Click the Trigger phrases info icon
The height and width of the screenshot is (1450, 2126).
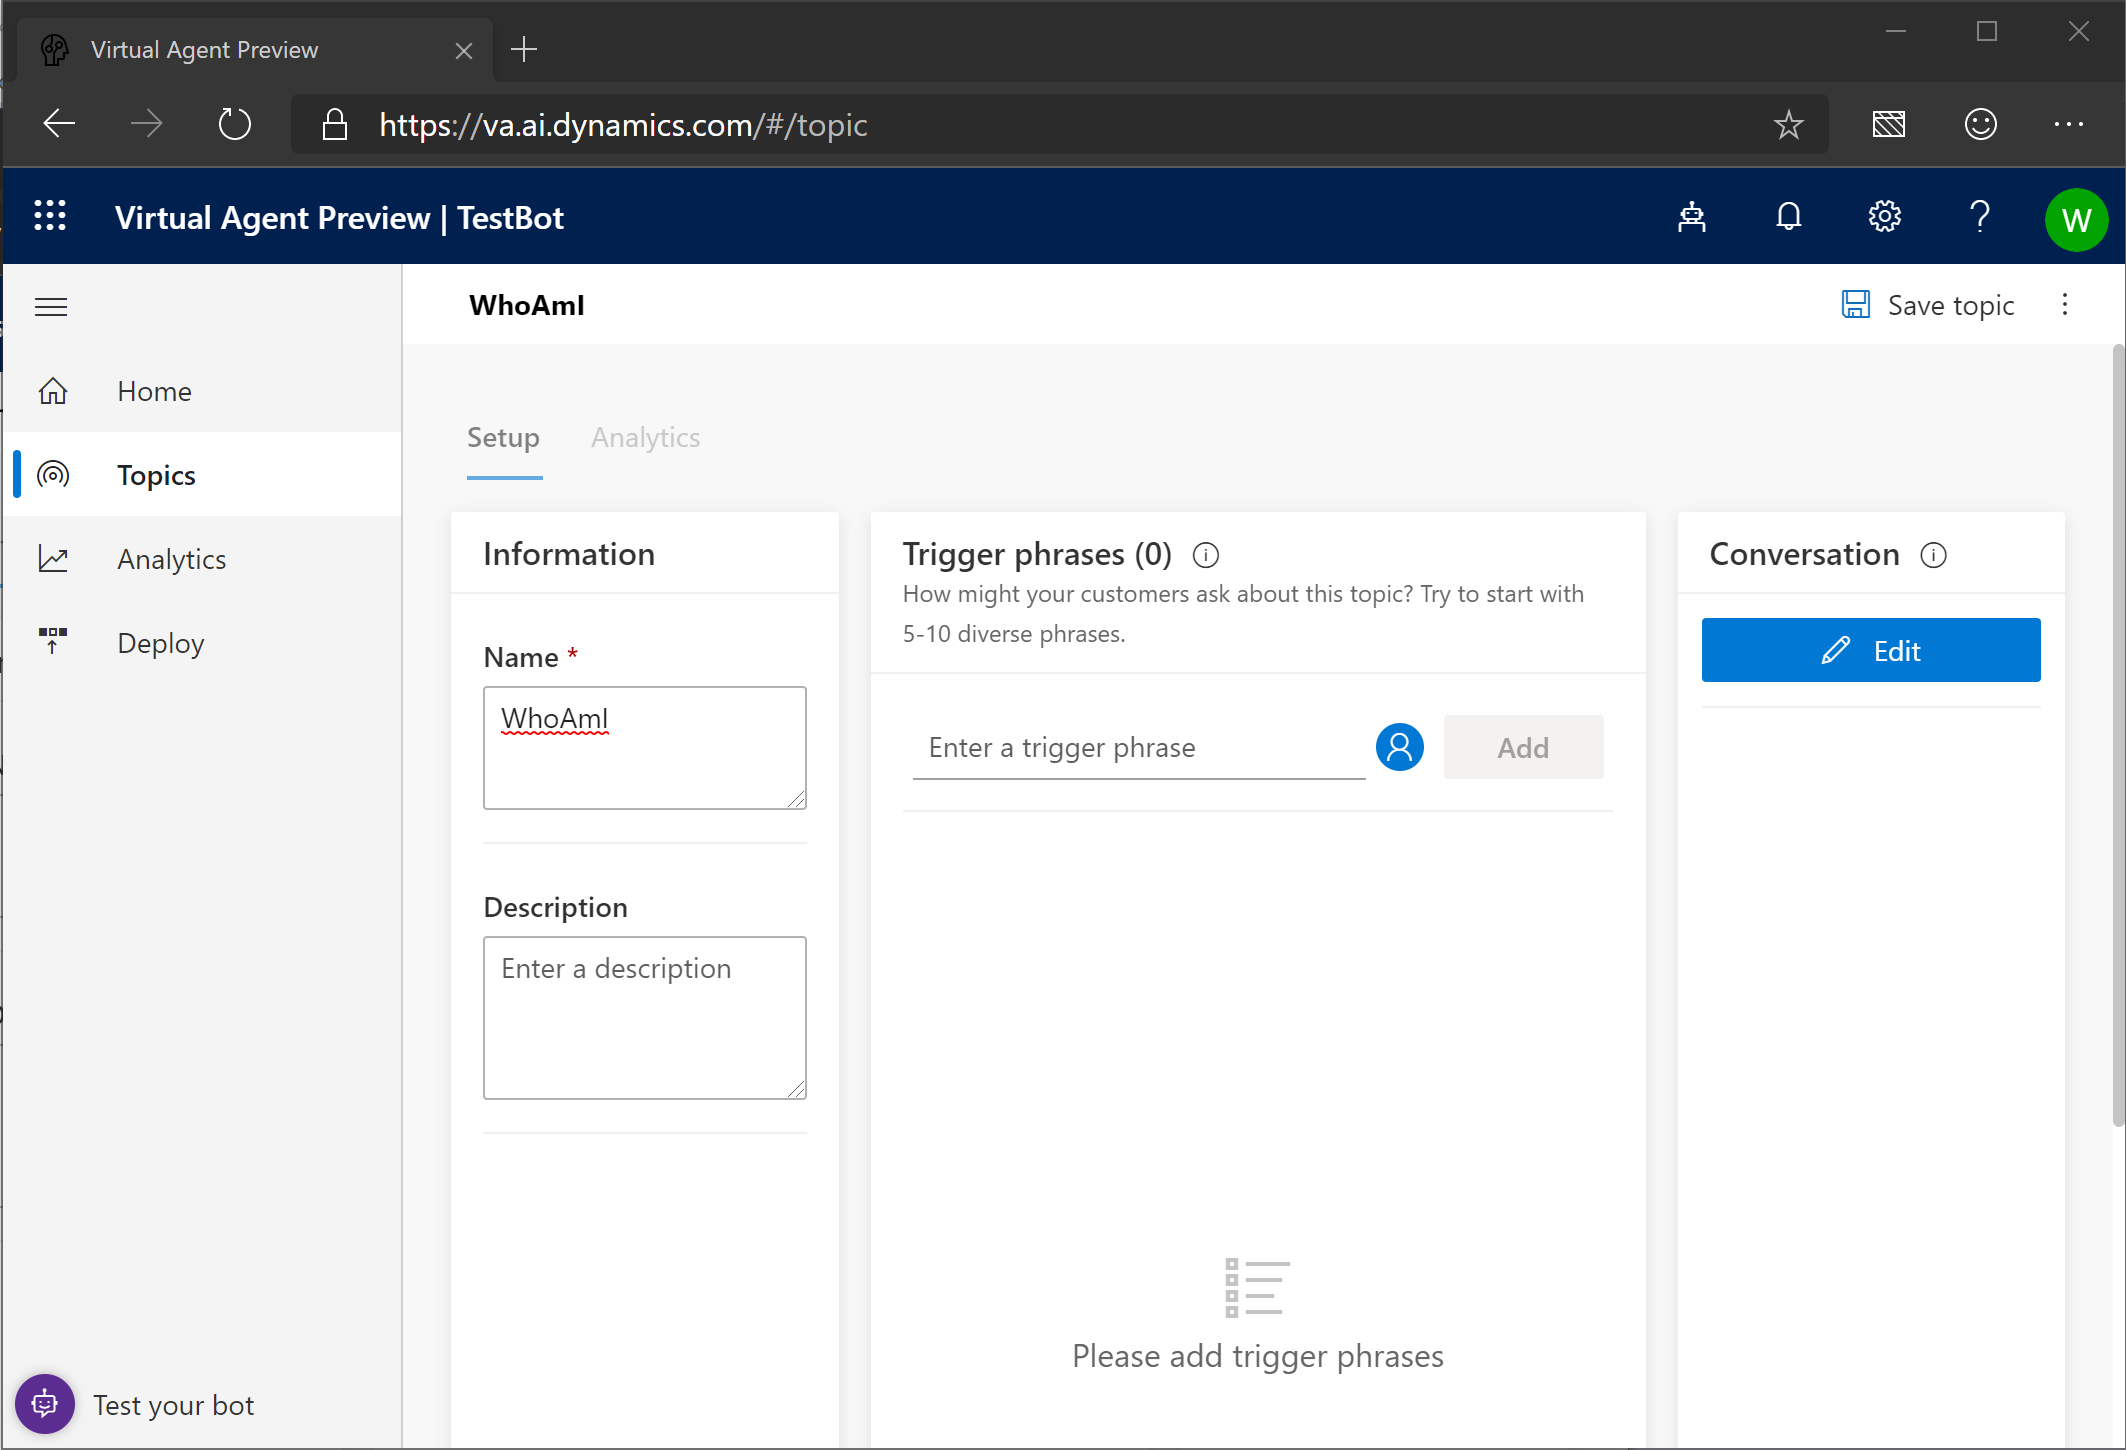[1206, 555]
